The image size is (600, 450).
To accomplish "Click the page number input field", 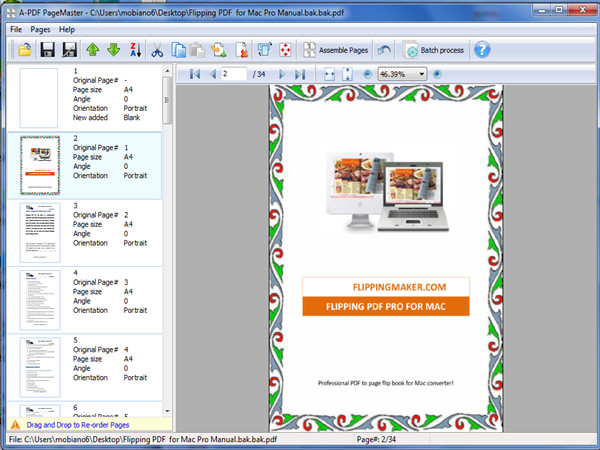I will (234, 74).
